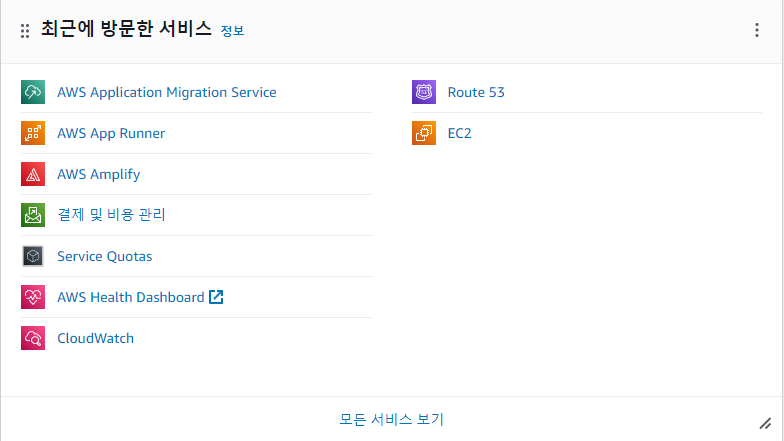Click the AWS Health Dashboard heart icon
This screenshot has width=784, height=441.
pos(33,297)
